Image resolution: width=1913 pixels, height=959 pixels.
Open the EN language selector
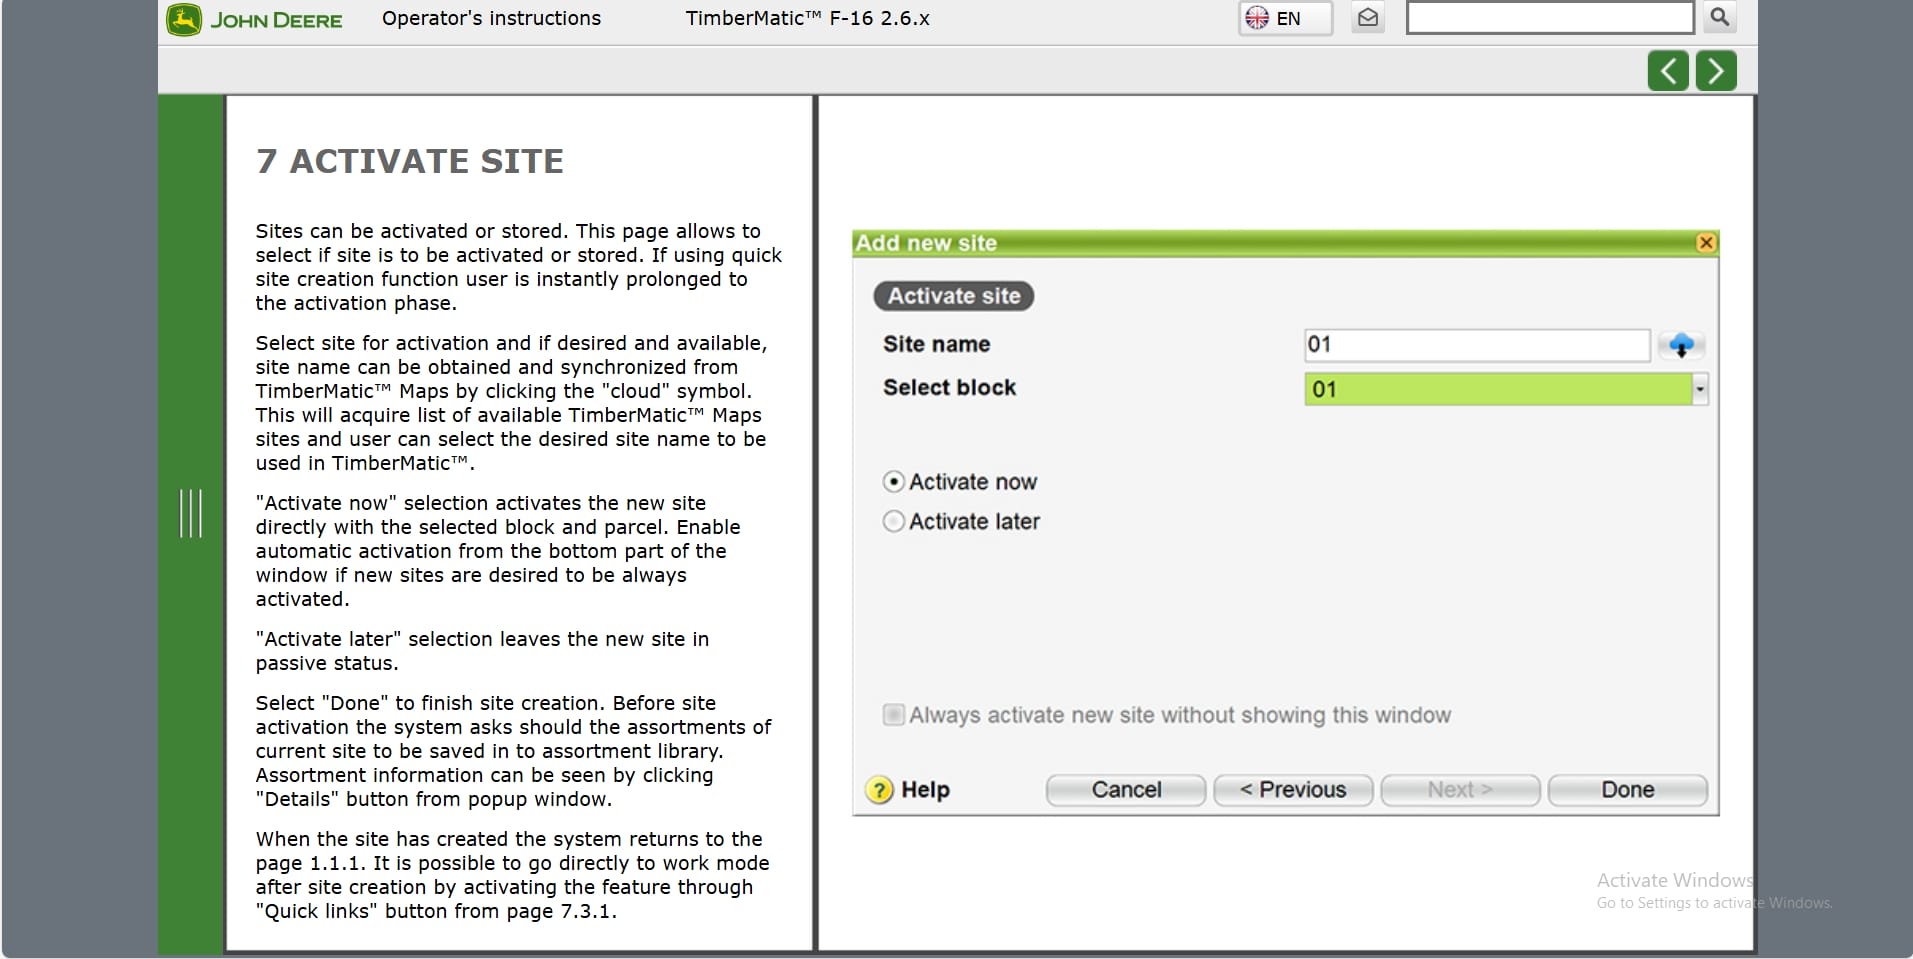1285,18
